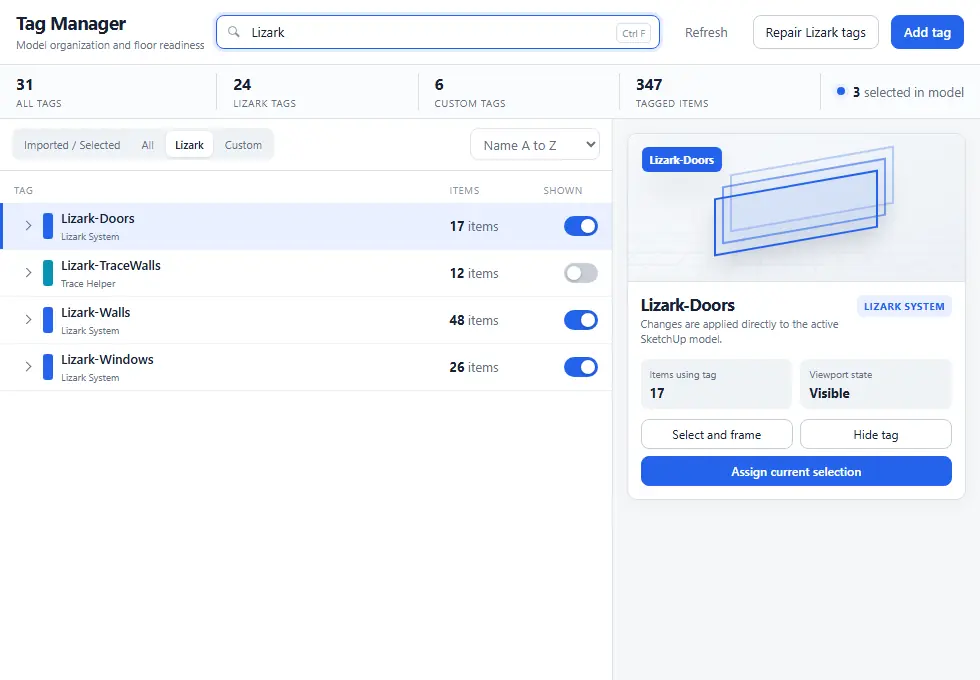Click the 24 LIZARK TAGS stat
The height and width of the screenshot is (680, 980).
(x=264, y=92)
